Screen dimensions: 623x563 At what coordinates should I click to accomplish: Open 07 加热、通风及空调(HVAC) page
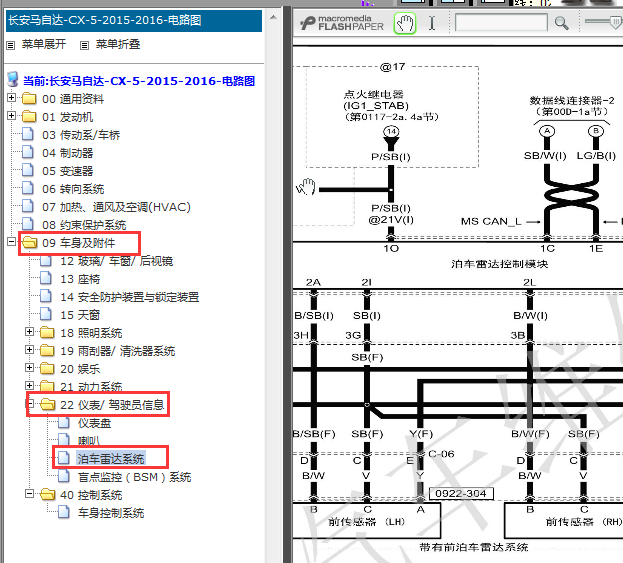click(x=116, y=207)
